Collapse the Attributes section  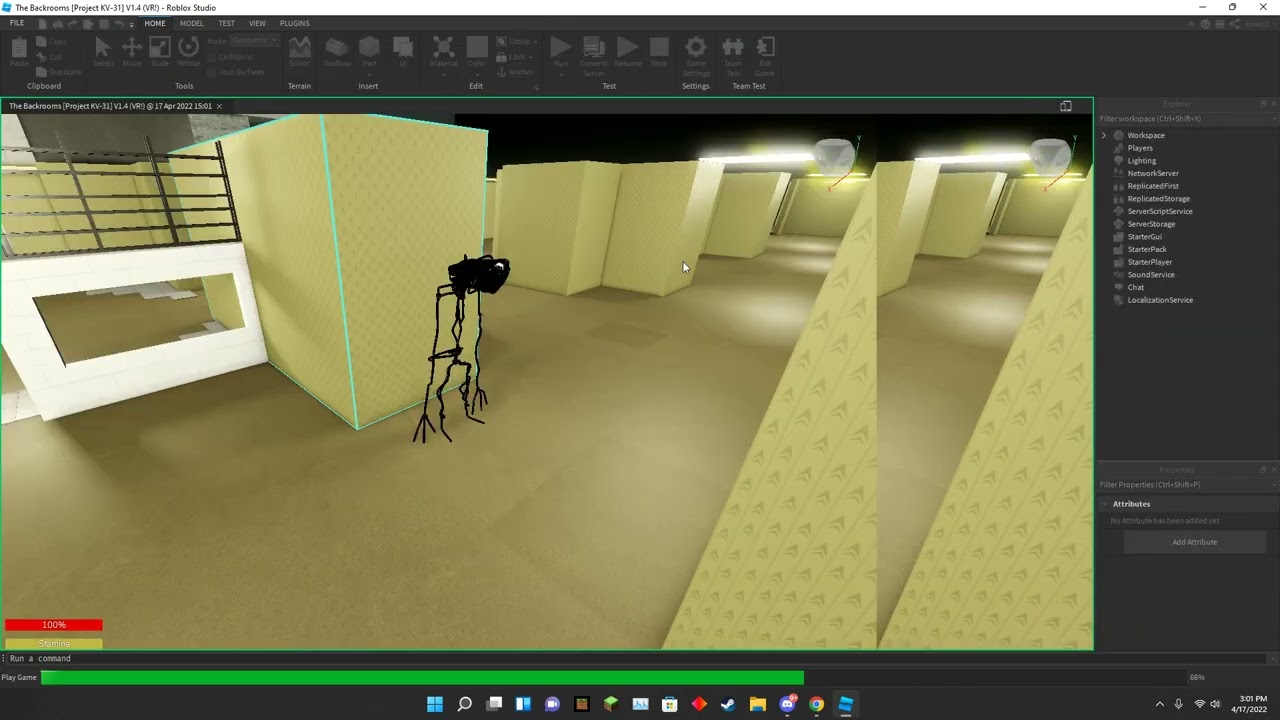click(1105, 504)
